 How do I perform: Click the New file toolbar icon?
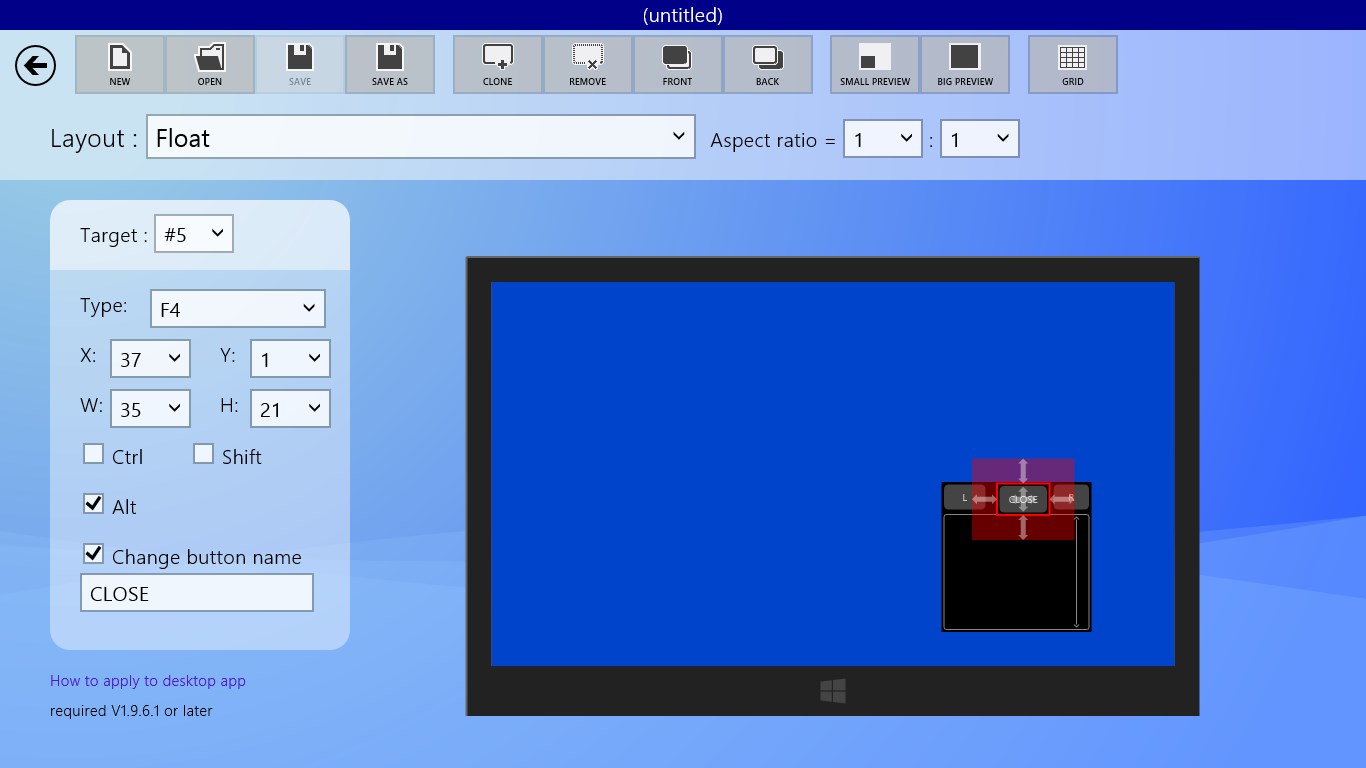point(120,65)
